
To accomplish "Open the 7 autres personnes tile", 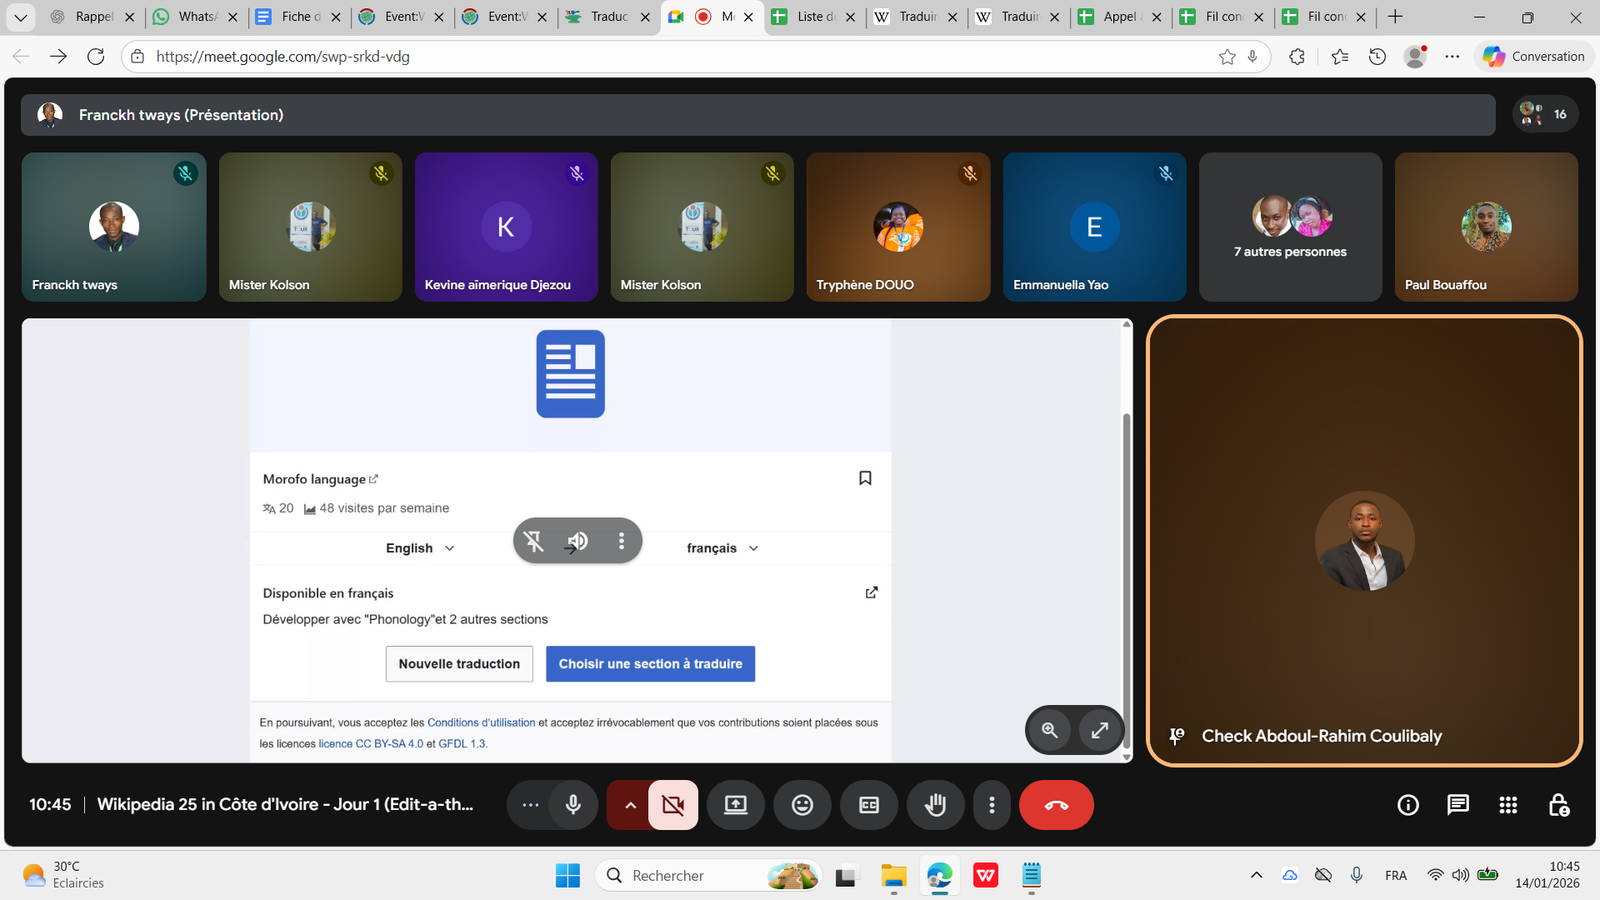I will pyautogui.click(x=1290, y=227).
